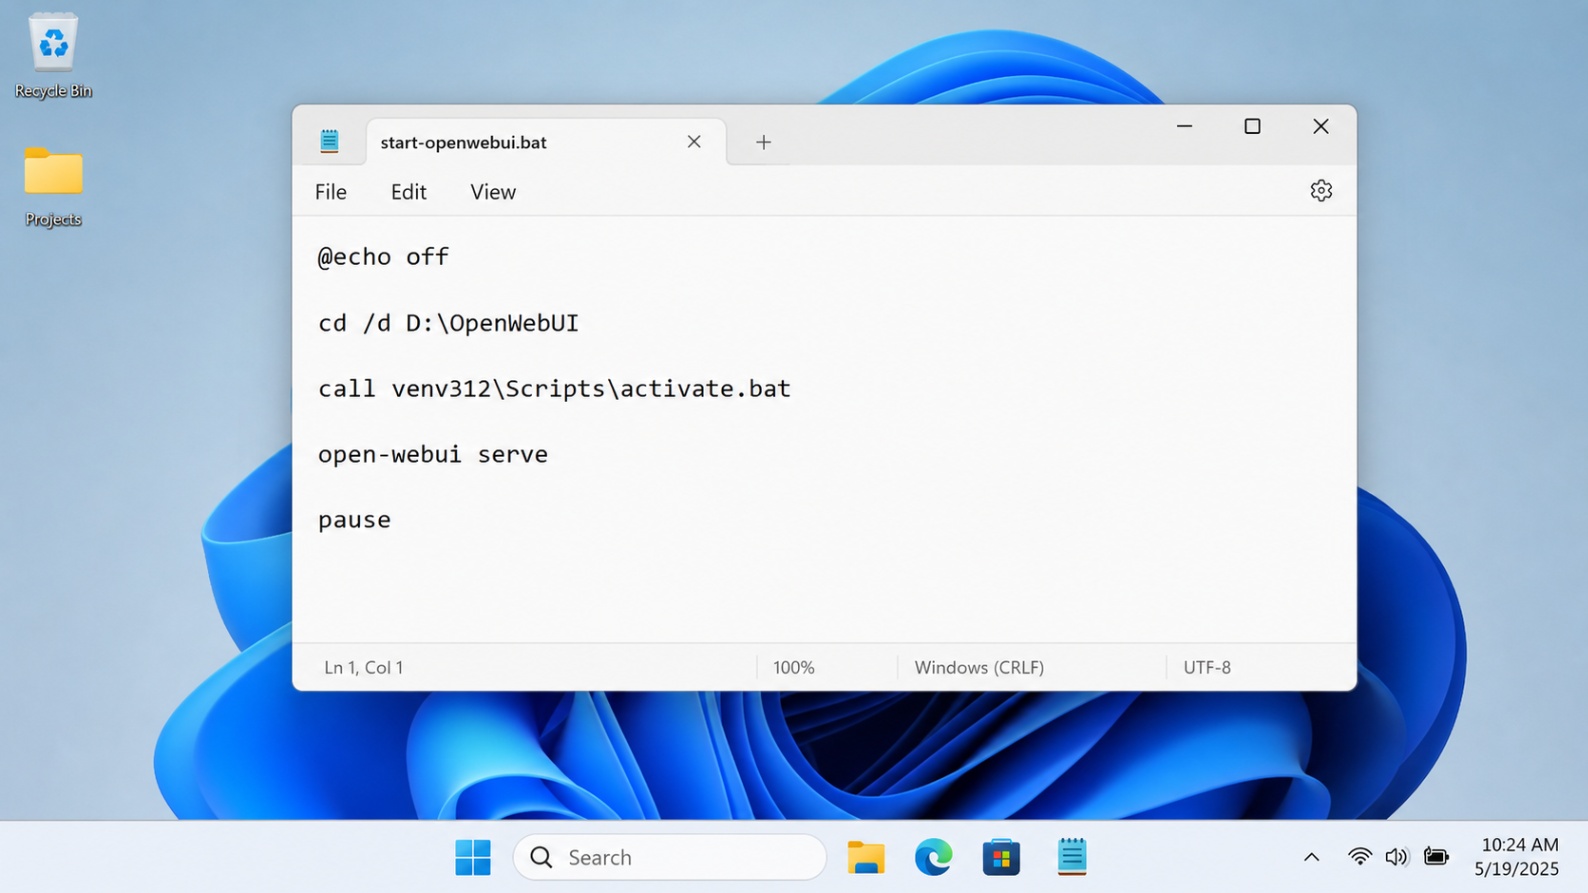Launch Microsoft Edge from taskbar
The width and height of the screenshot is (1588, 893).
tap(934, 857)
